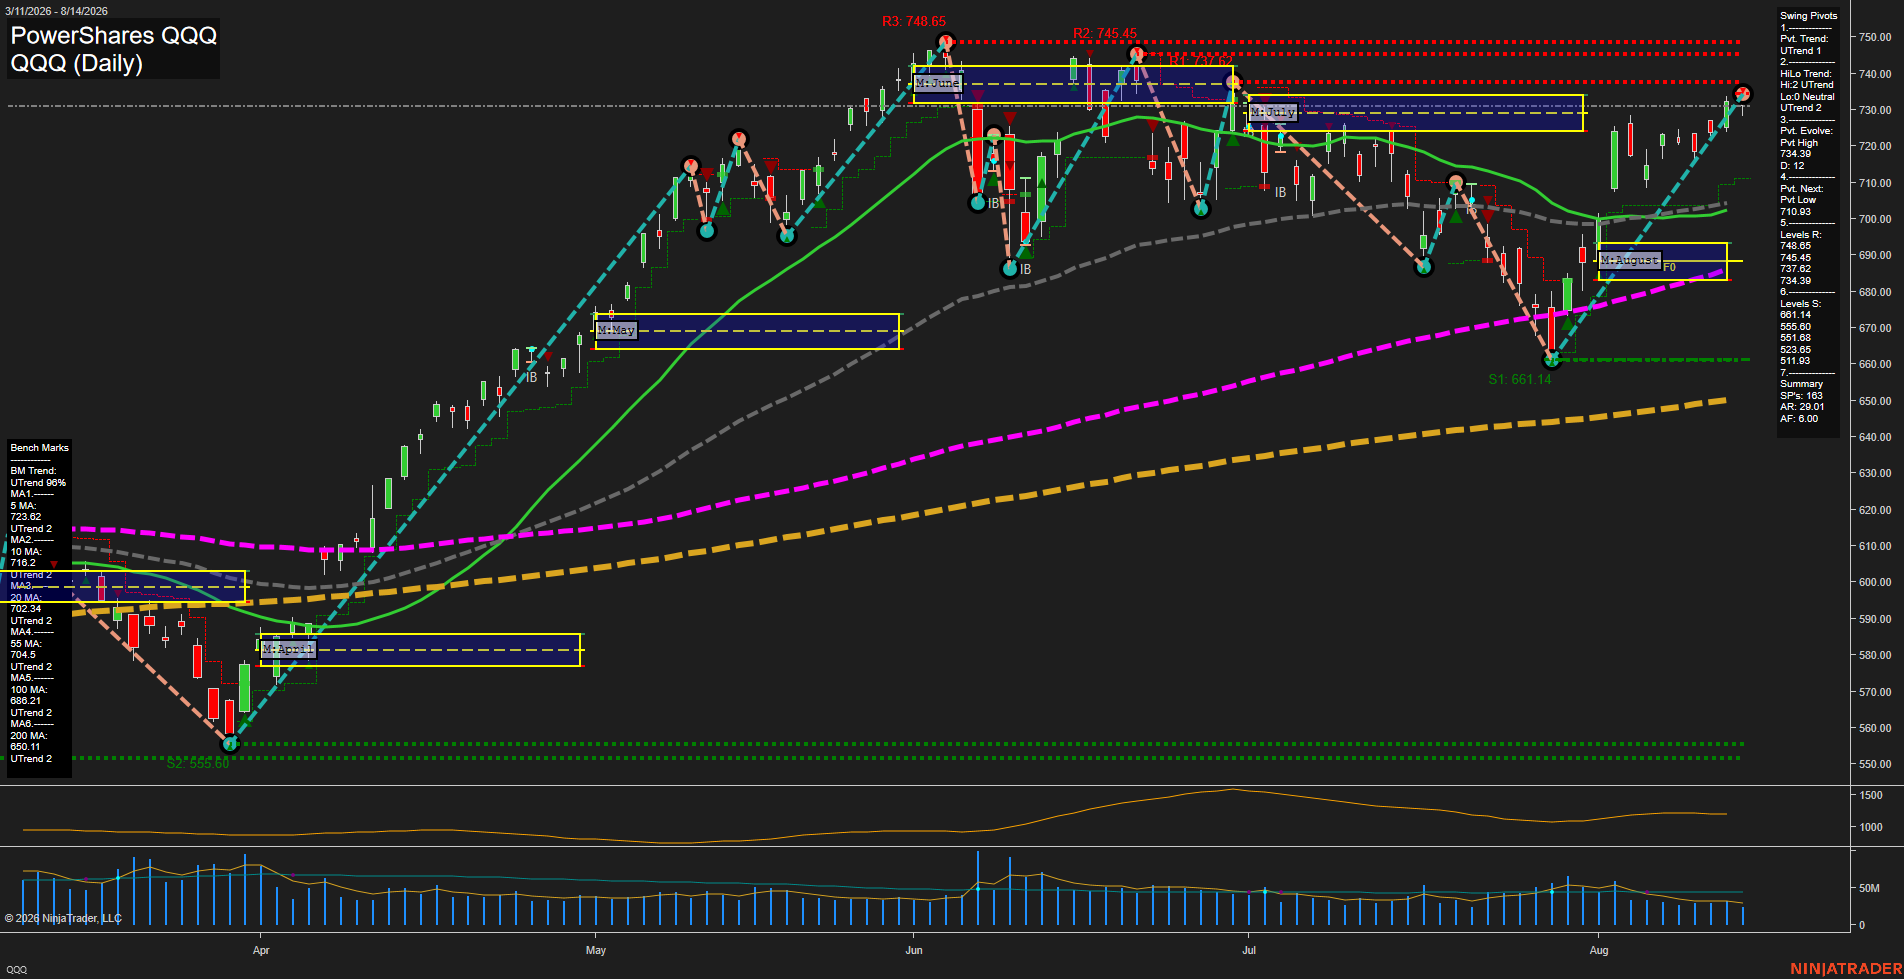Click the "PowerShares QQQ" chart title
Screen dimensions: 1904x979
click(113, 36)
